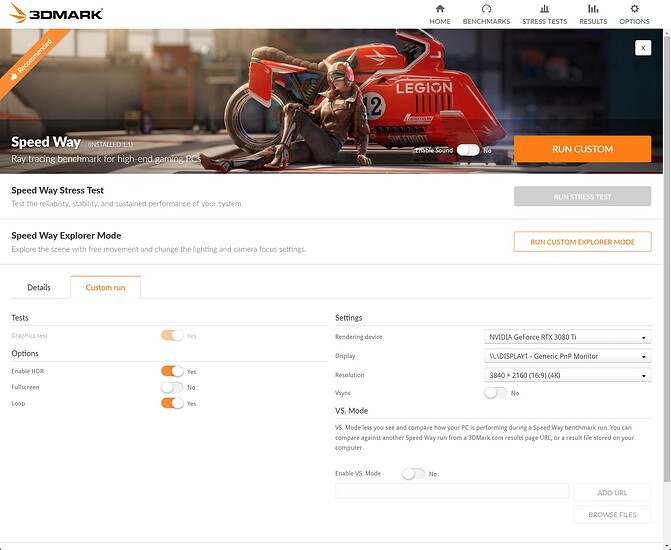Click the ADD URL button
Image resolution: width=671 pixels, height=550 pixels.
click(x=612, y=493)
